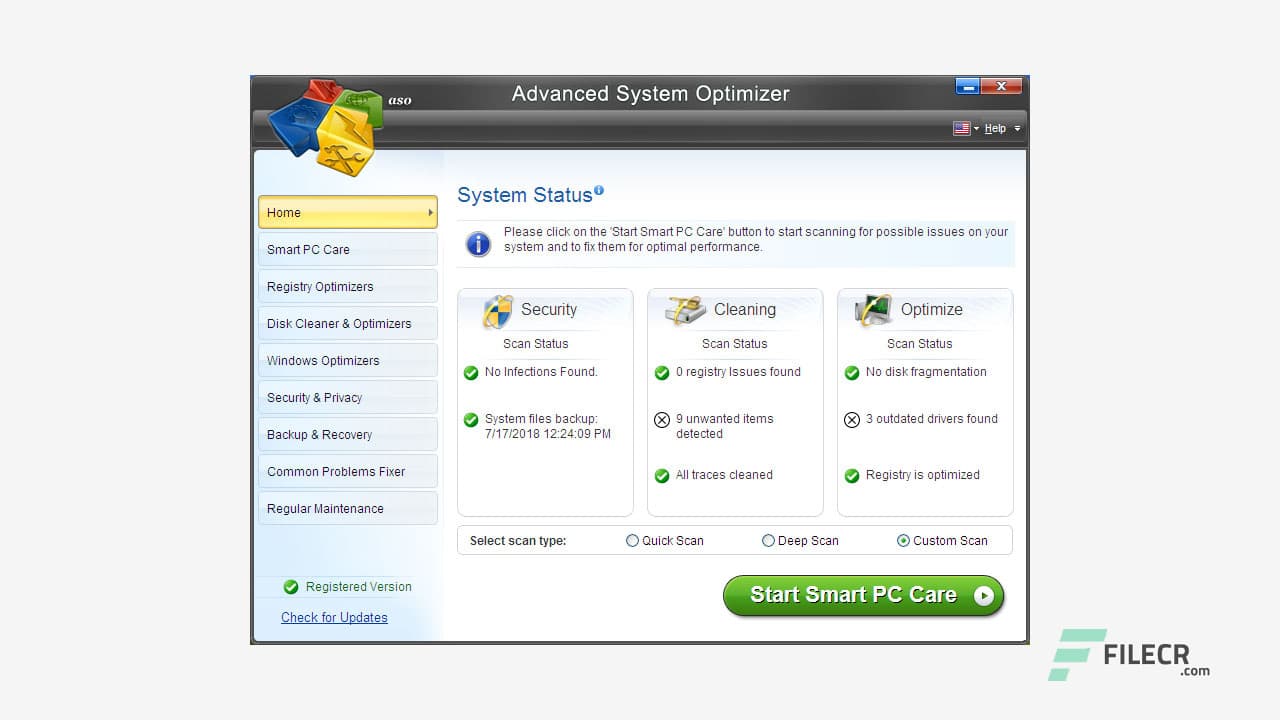Open the Check for Updates link
Screen dimensions: 1280x720
point(334,617)
